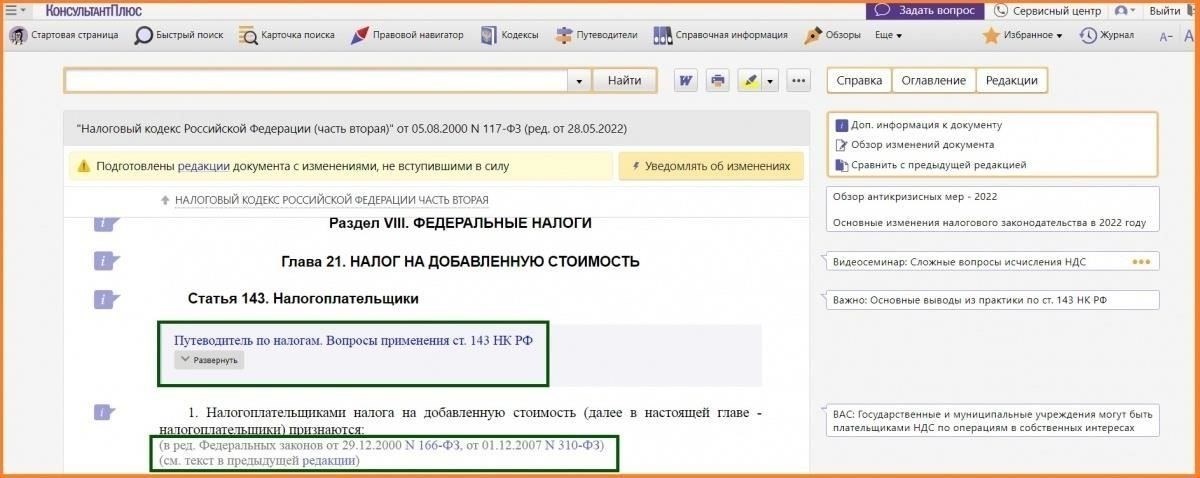Open Доп. информация к документу
The image size is (1200, 478).
[919, 125]
